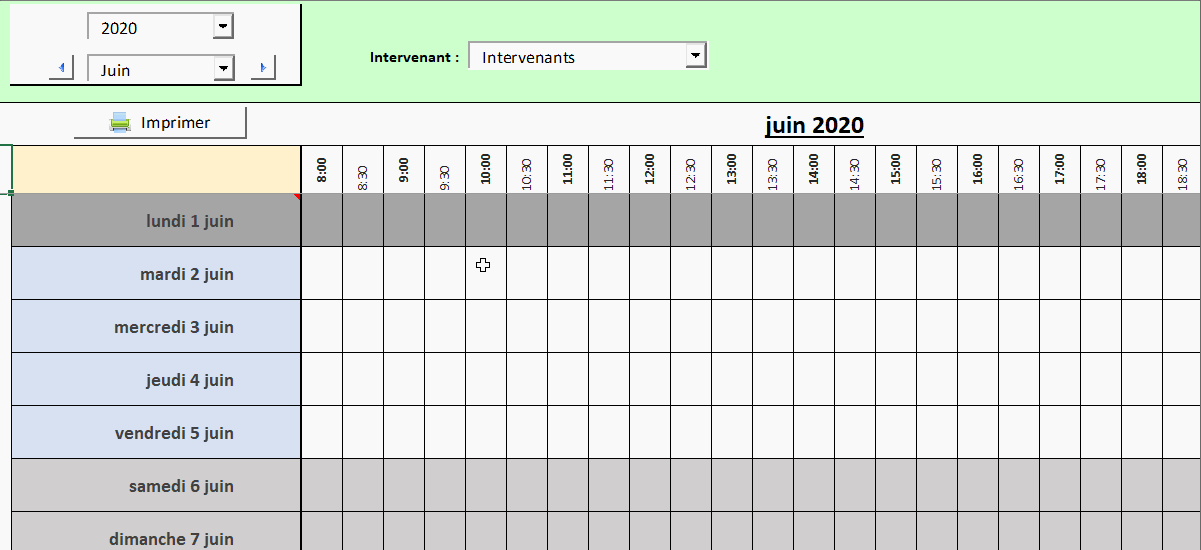Select the mercredi 3 juin row label

(x=157, y=327)
